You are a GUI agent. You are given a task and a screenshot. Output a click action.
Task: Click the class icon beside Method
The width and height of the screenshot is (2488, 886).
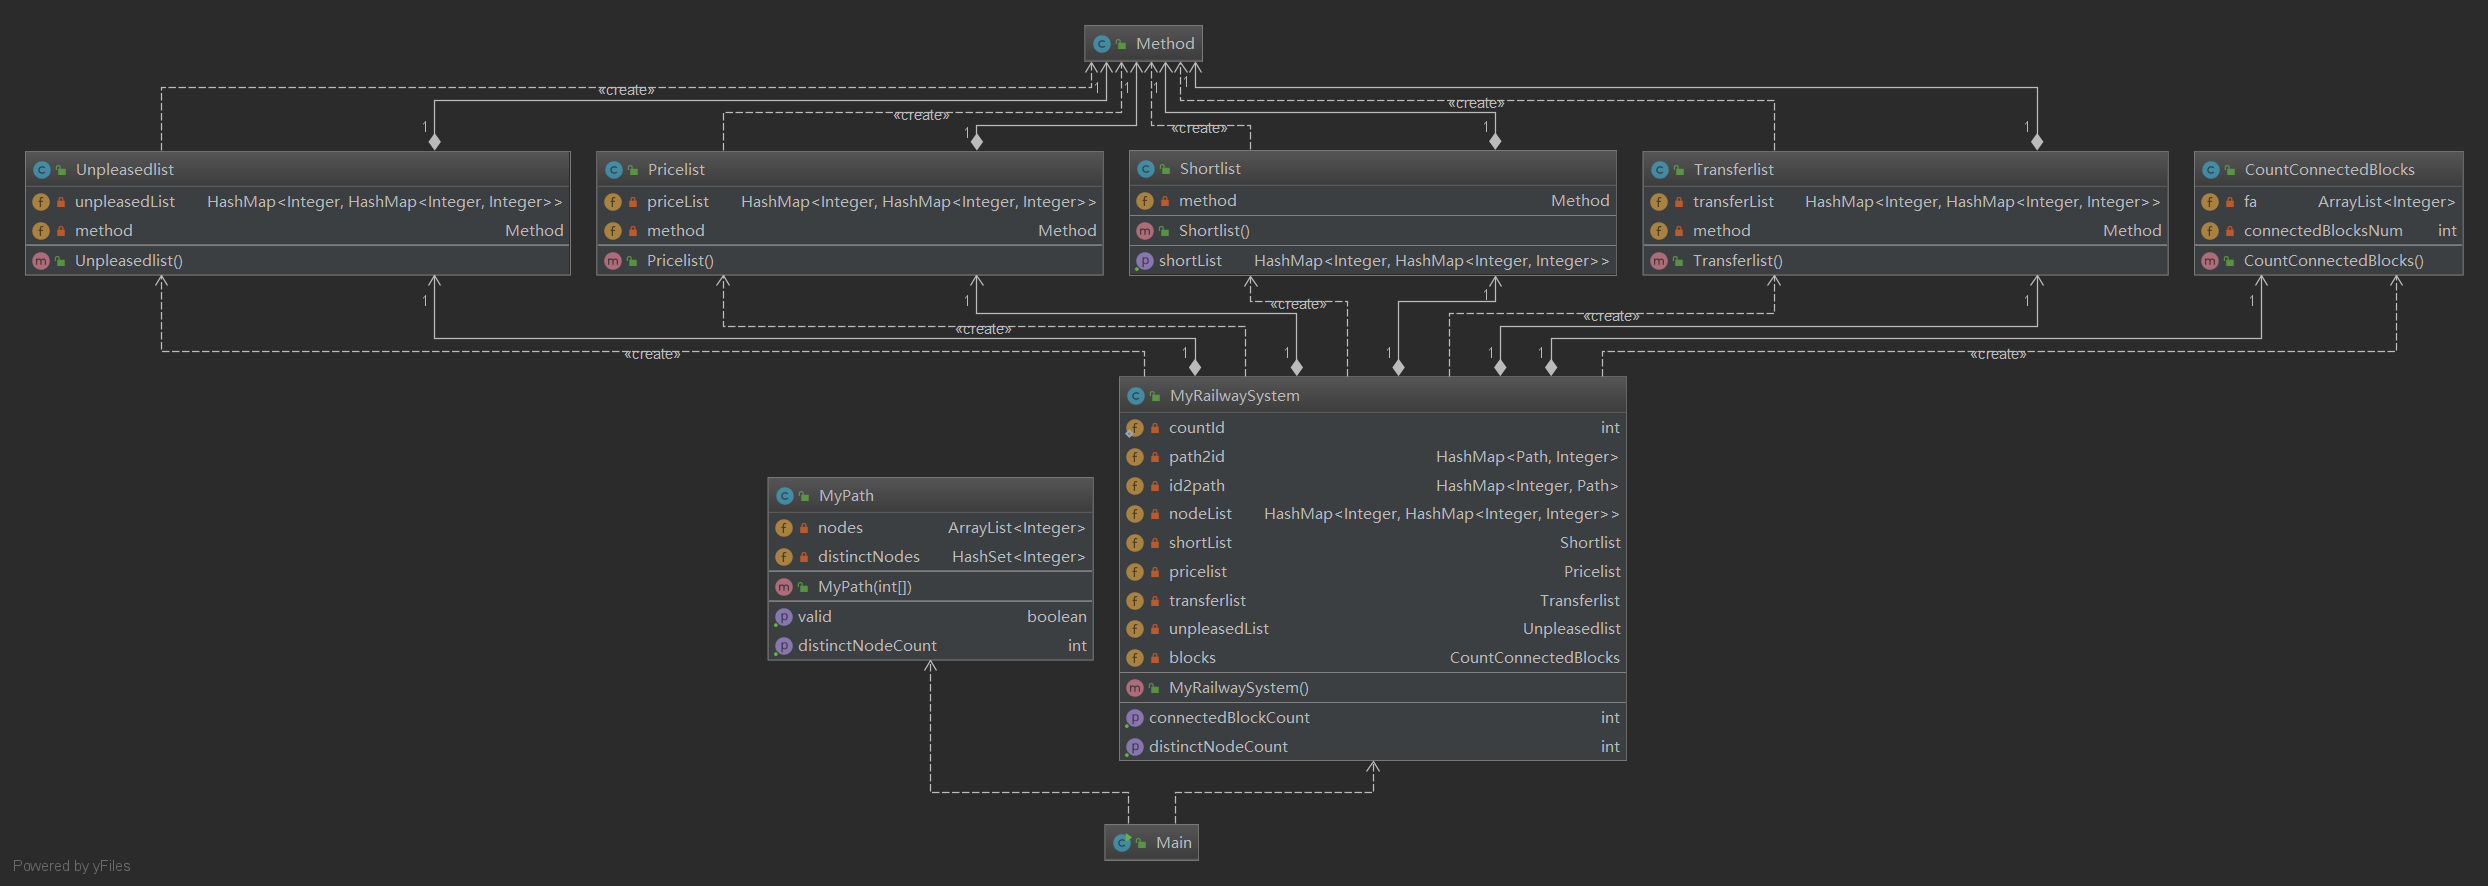1101,44
